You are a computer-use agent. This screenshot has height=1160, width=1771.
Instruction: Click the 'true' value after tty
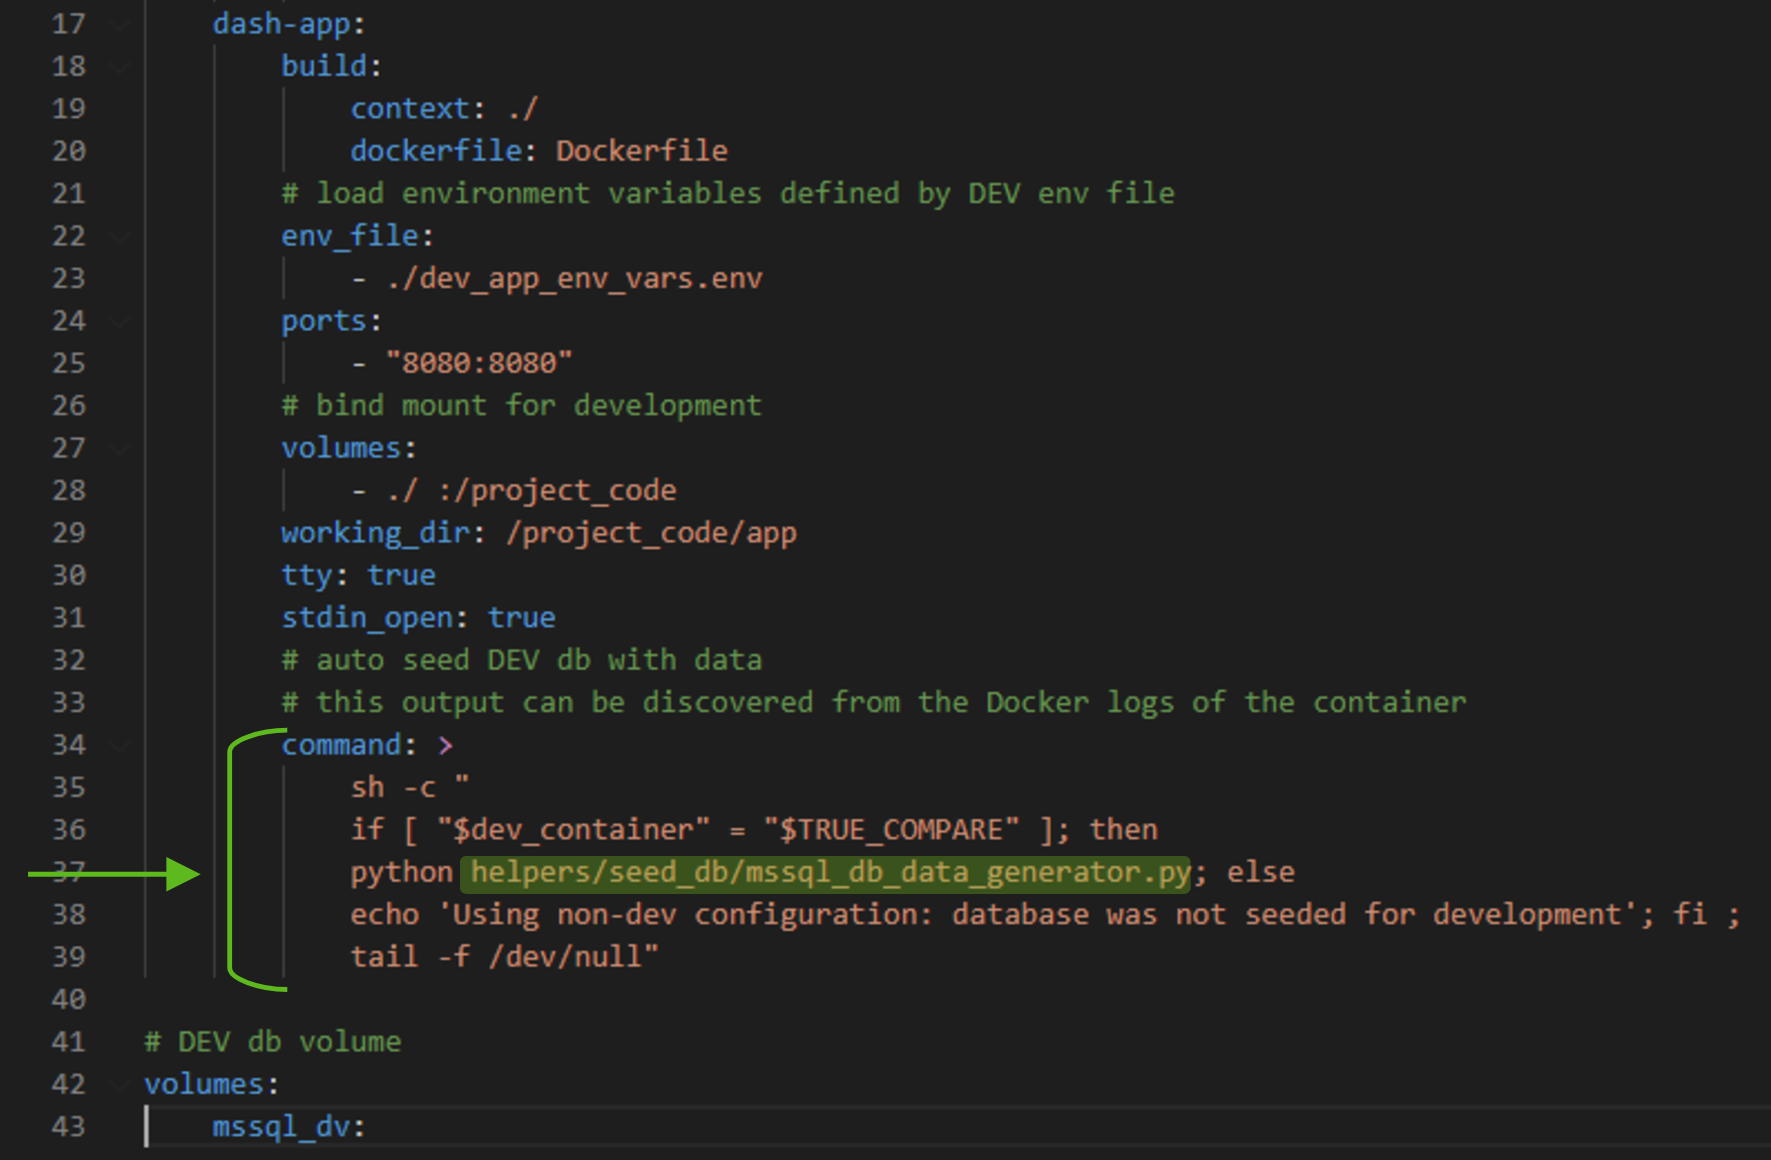402,576
